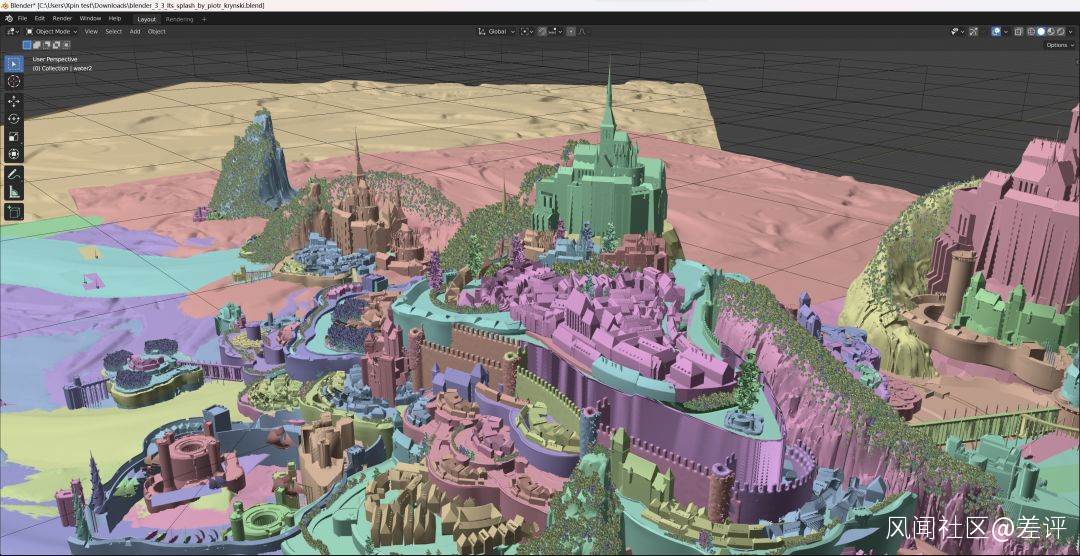Open the Object Mode dropdown
Image resolution: width=1080 pixels, height=556 pixels.
click(x=52, y=31)
